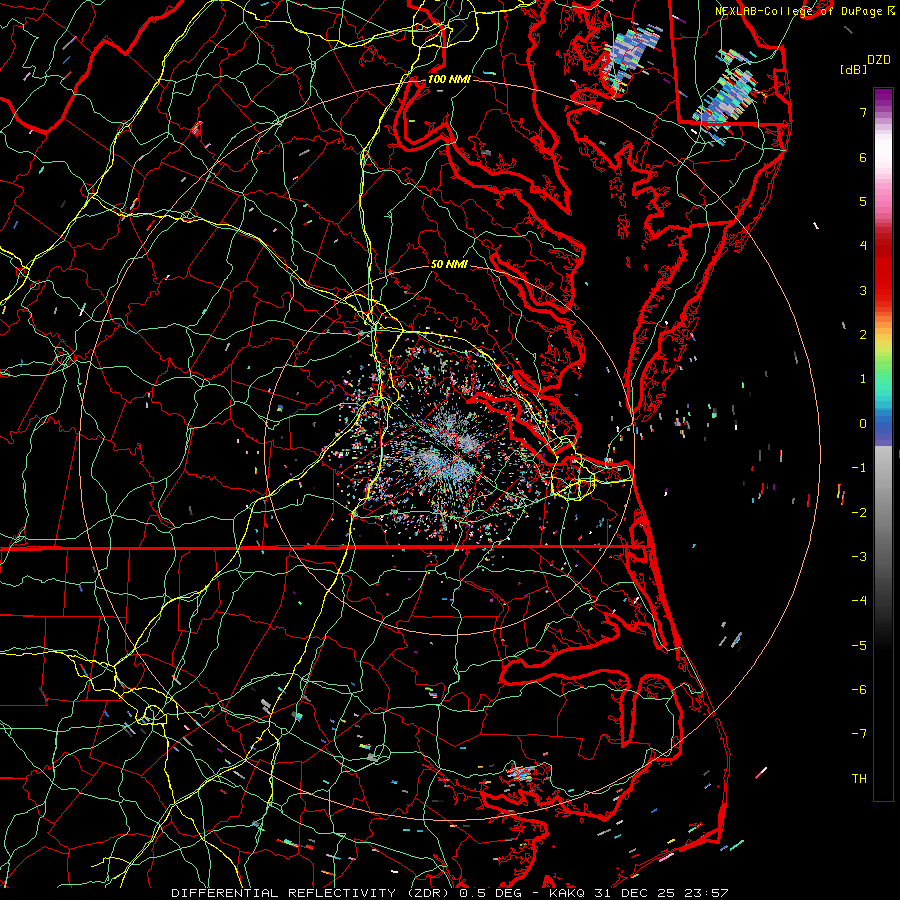Screen dimensions: 900x900
Task: Click the TH label on color scale
Action: coord(859,779)
